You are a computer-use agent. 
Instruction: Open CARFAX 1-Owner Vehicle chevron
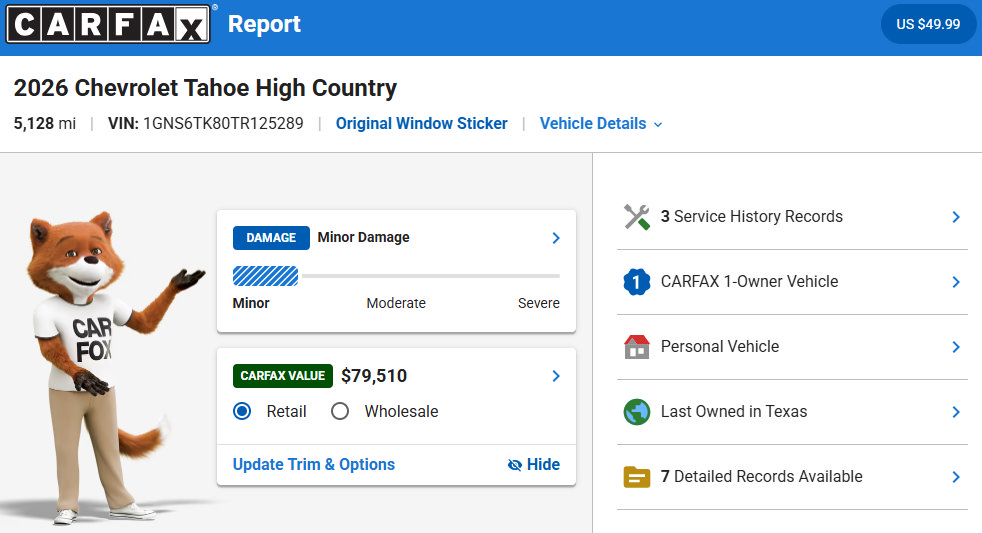pos(956,282)
